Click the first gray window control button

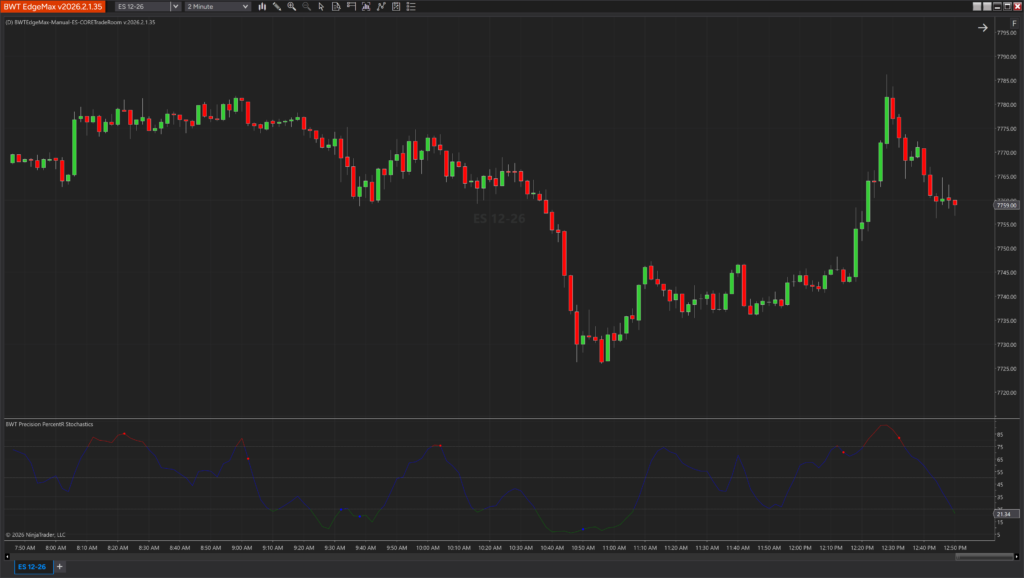pyautogui.click(x=977, y=7)
